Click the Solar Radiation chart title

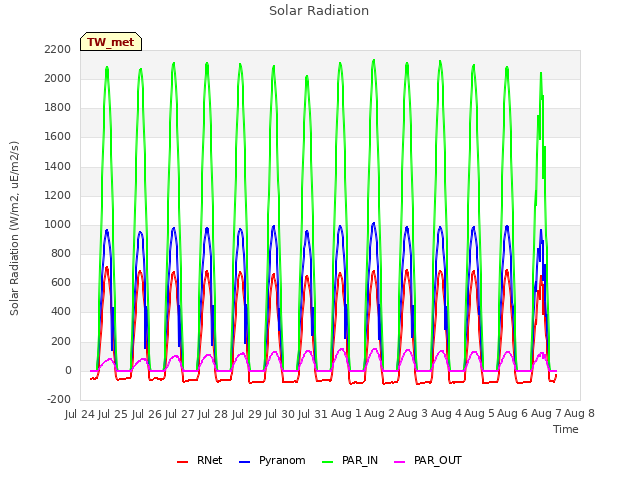pyautogui.click(x=319, y=11)
